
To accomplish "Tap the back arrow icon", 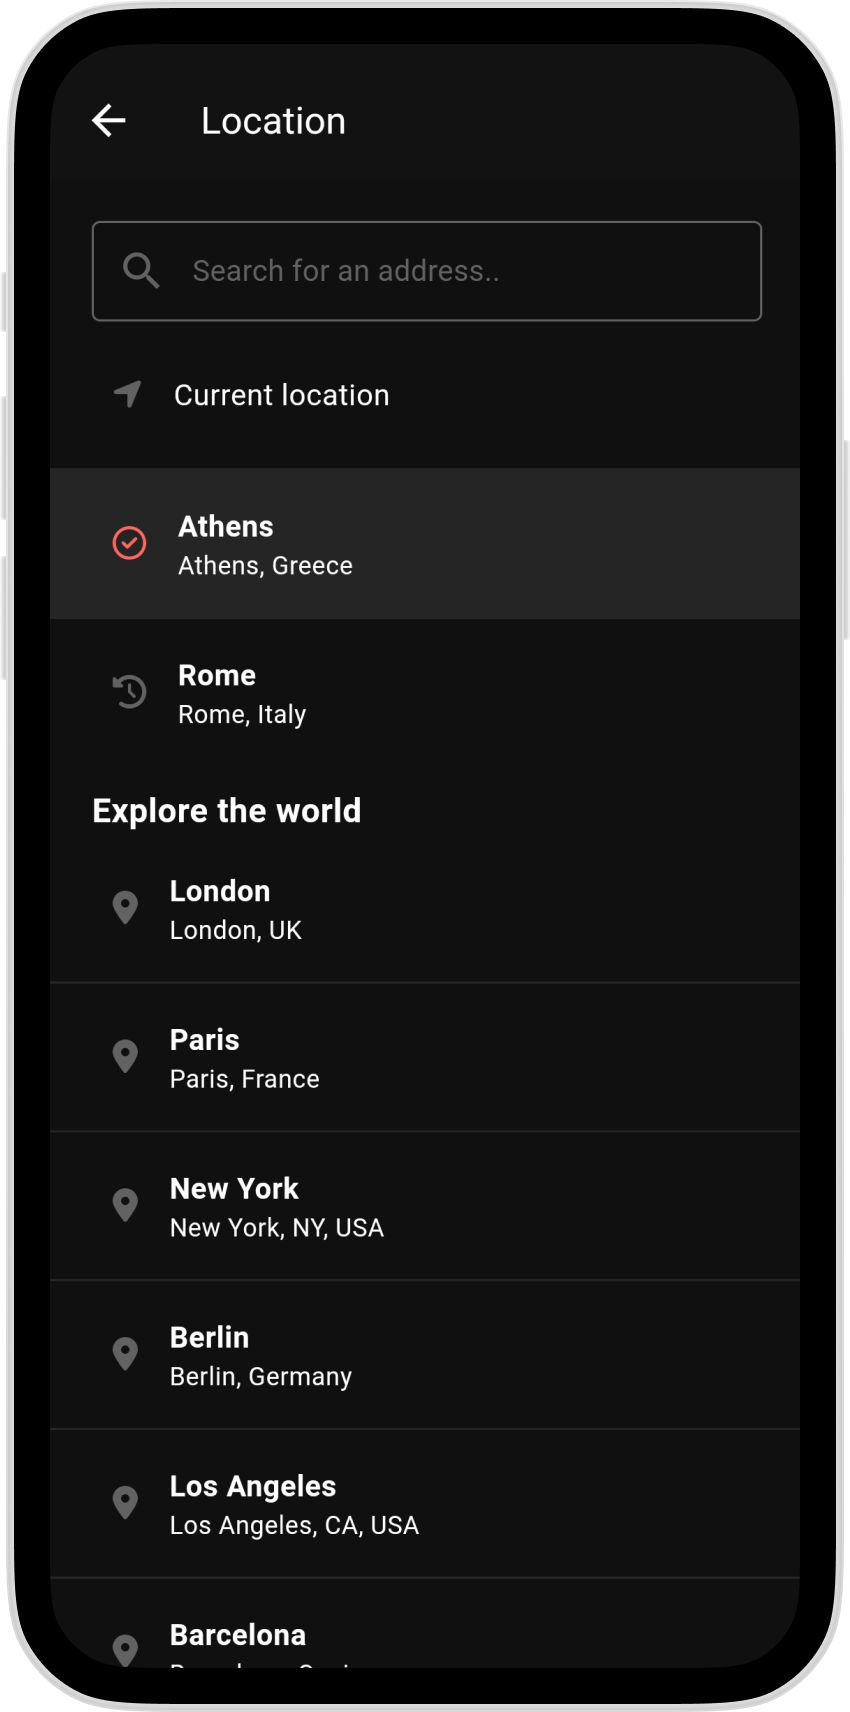I will [109, 121].
